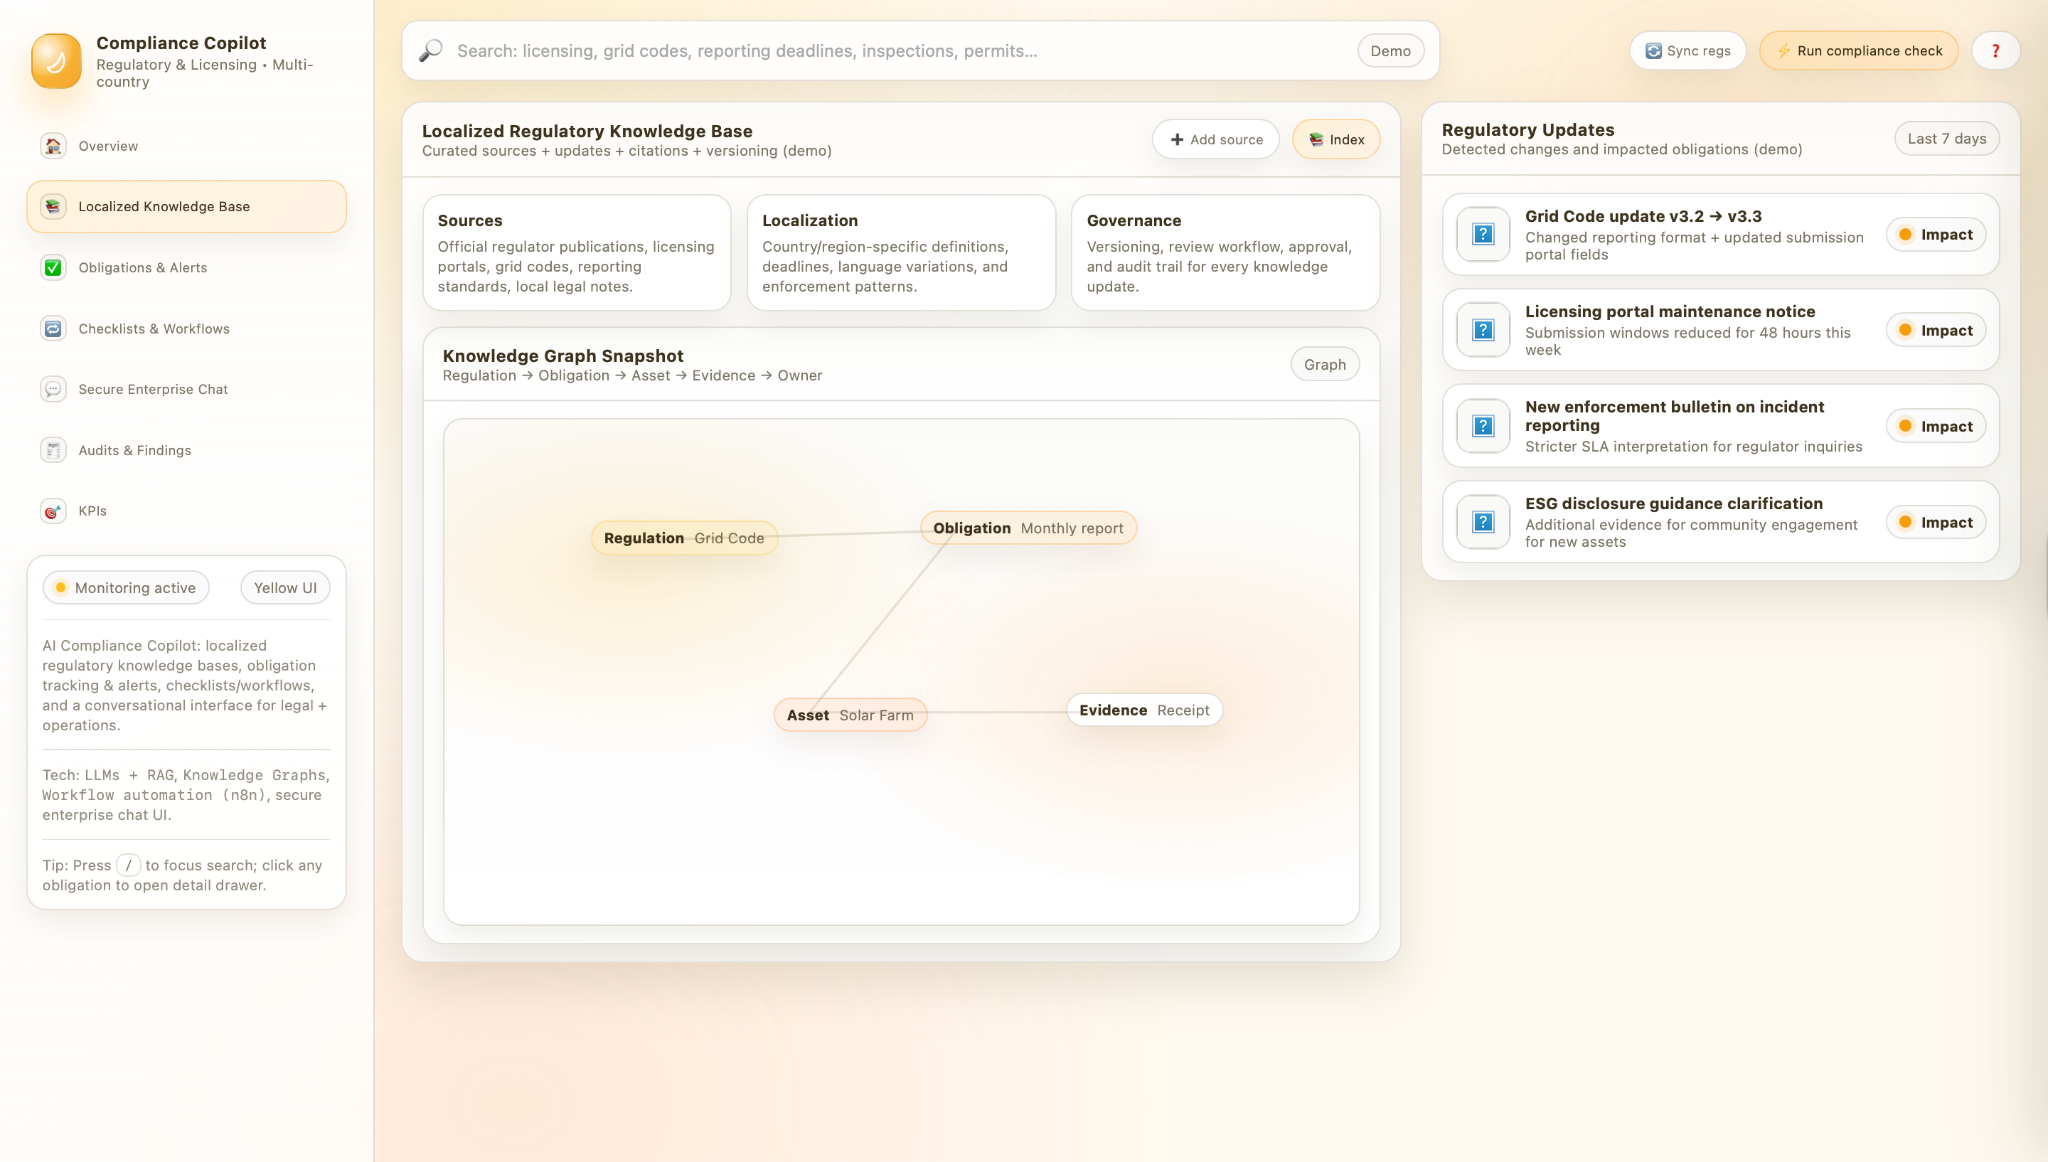Screen dimensions: 2048x1162
Task: Select Localized Knowledge Base in sidebar
Action: coord(186,207)
